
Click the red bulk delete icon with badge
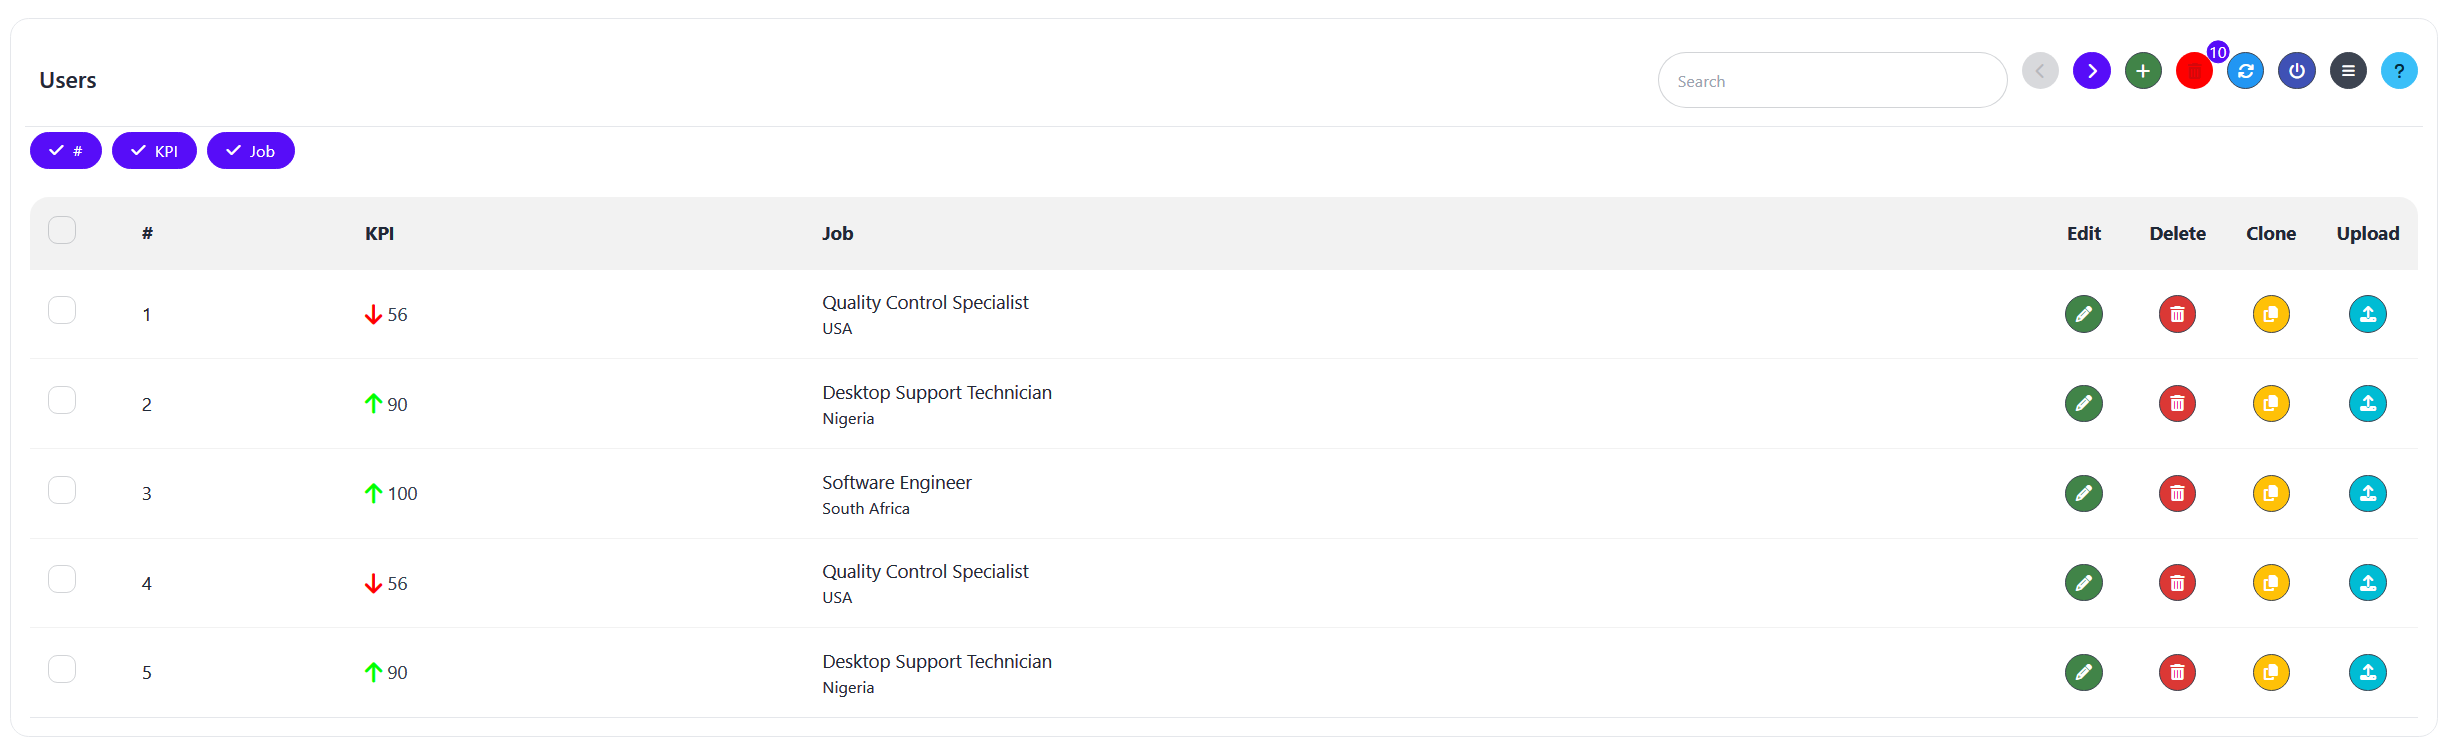(2194, 71)
